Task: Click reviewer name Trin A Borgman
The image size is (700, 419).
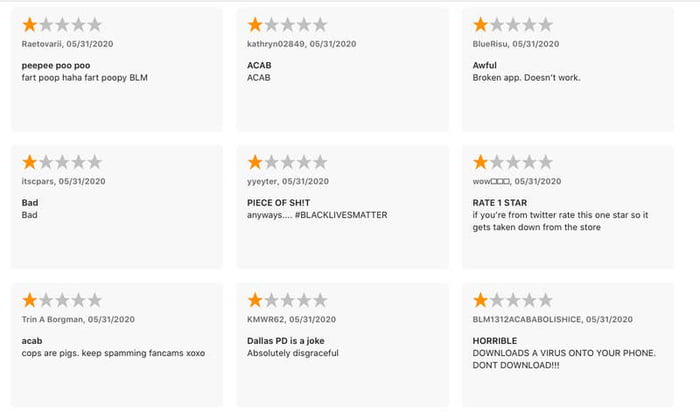Action: [x=53, y=319]
